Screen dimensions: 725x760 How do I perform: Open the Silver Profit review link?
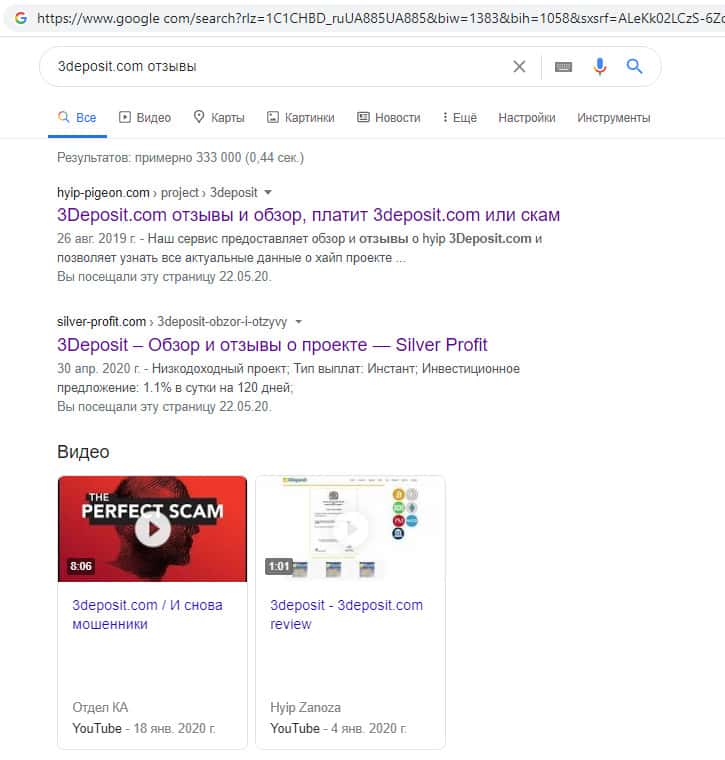coord(272,345)
